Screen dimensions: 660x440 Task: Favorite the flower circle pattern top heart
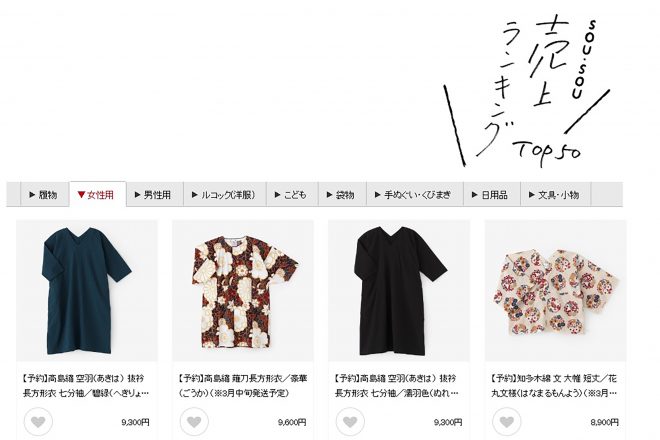coord(507,421)
